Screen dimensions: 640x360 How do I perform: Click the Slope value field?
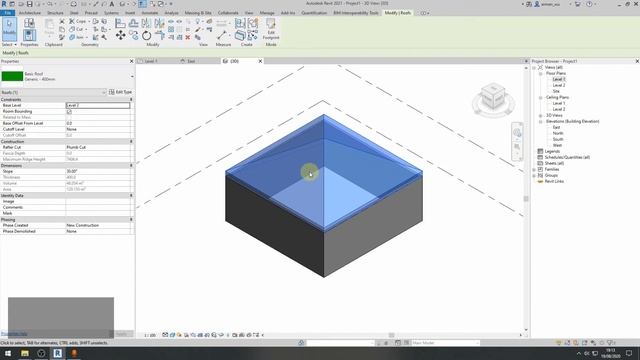(x=98, y=171)
